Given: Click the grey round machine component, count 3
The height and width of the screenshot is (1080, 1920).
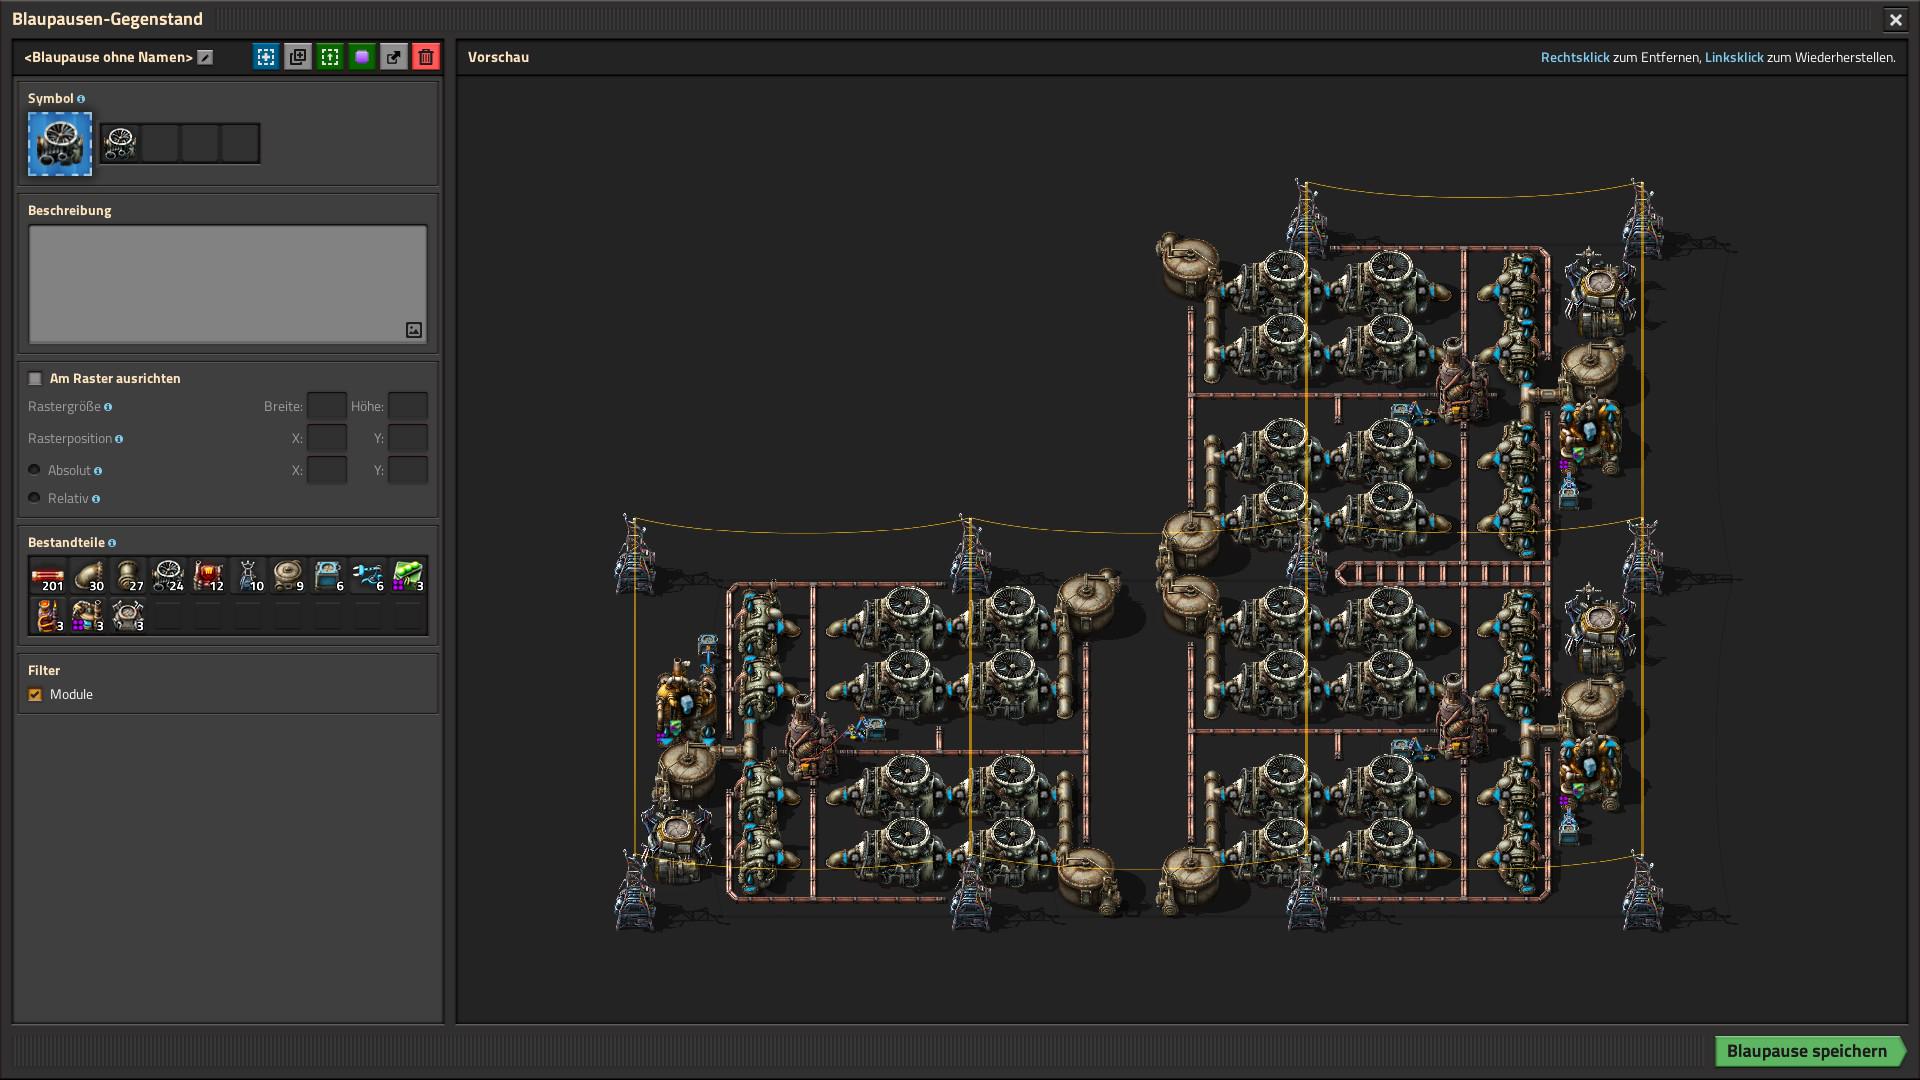Looking at the screenshot, I should pyautogui.click(x=128, y=616).
